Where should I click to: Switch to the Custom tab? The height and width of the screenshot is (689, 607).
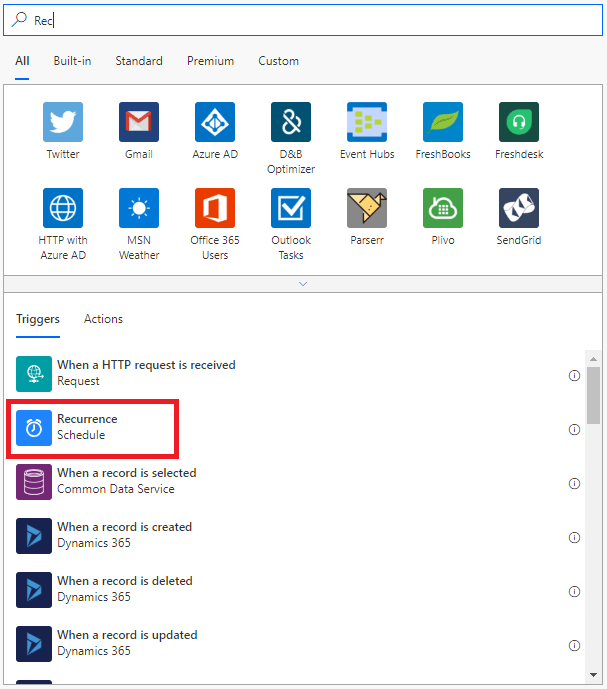pos(278,61)
